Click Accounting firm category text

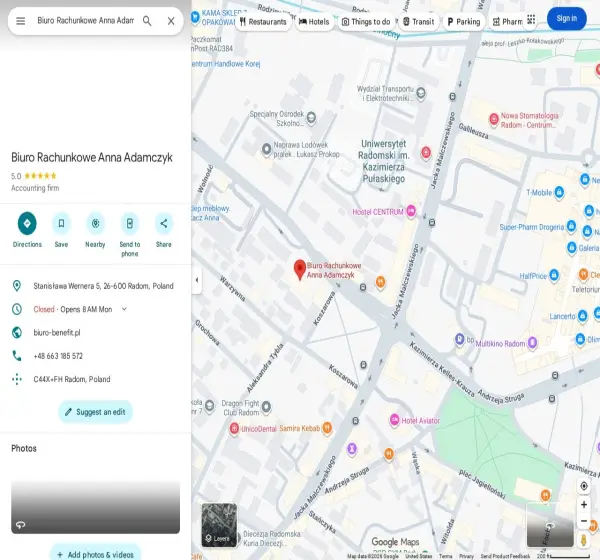35,188
